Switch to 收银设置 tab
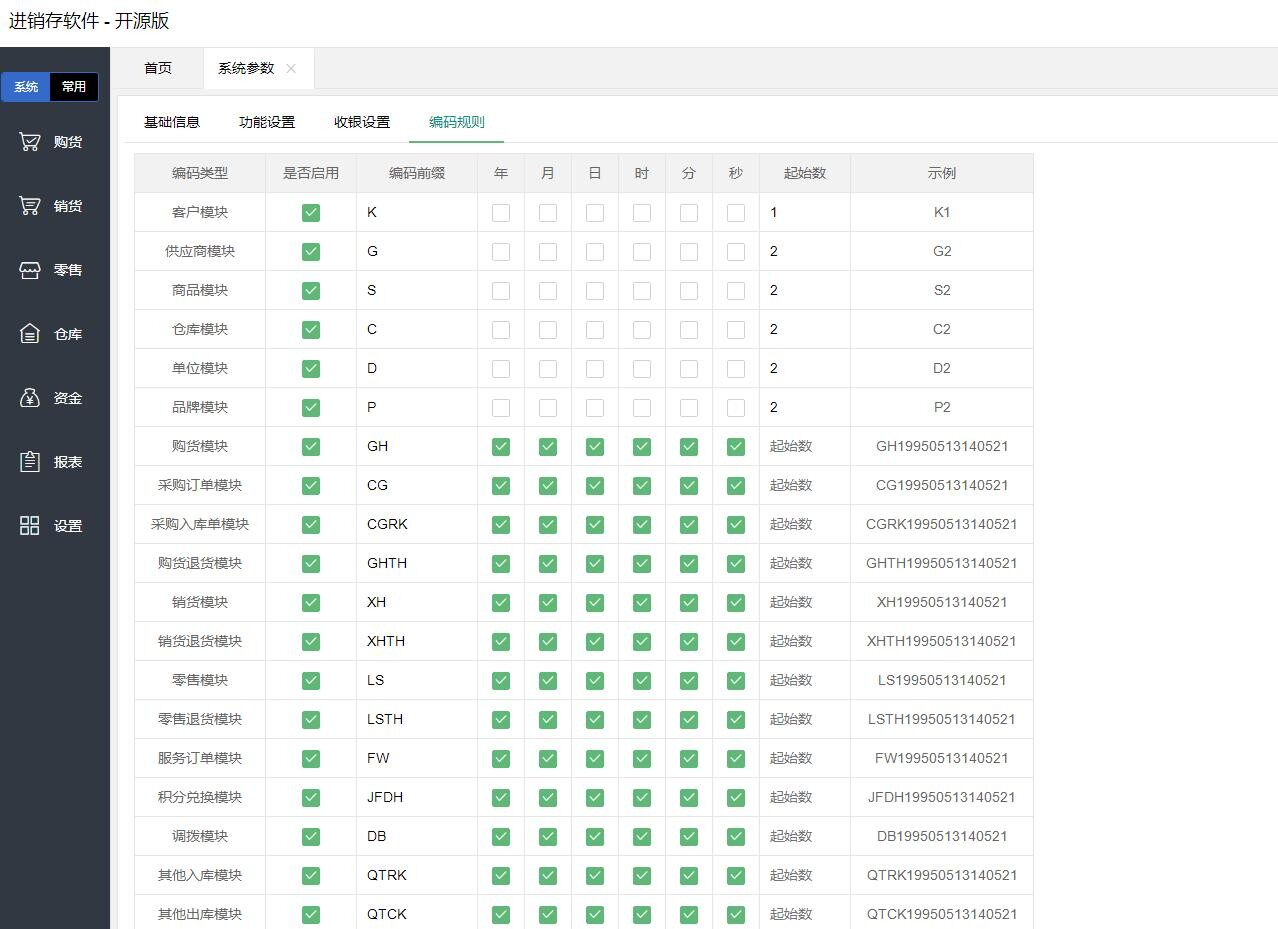Screen dimensions: 1278x929 pos(362,122)
